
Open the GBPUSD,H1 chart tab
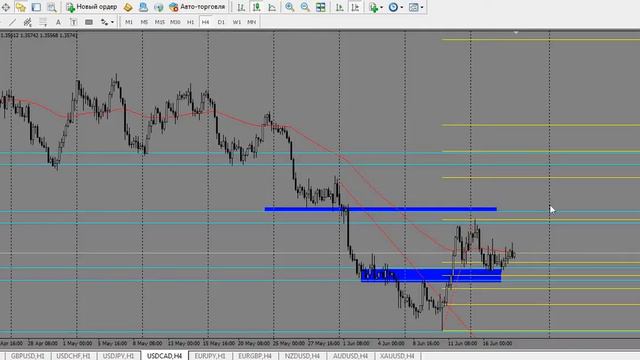[27, 356]
